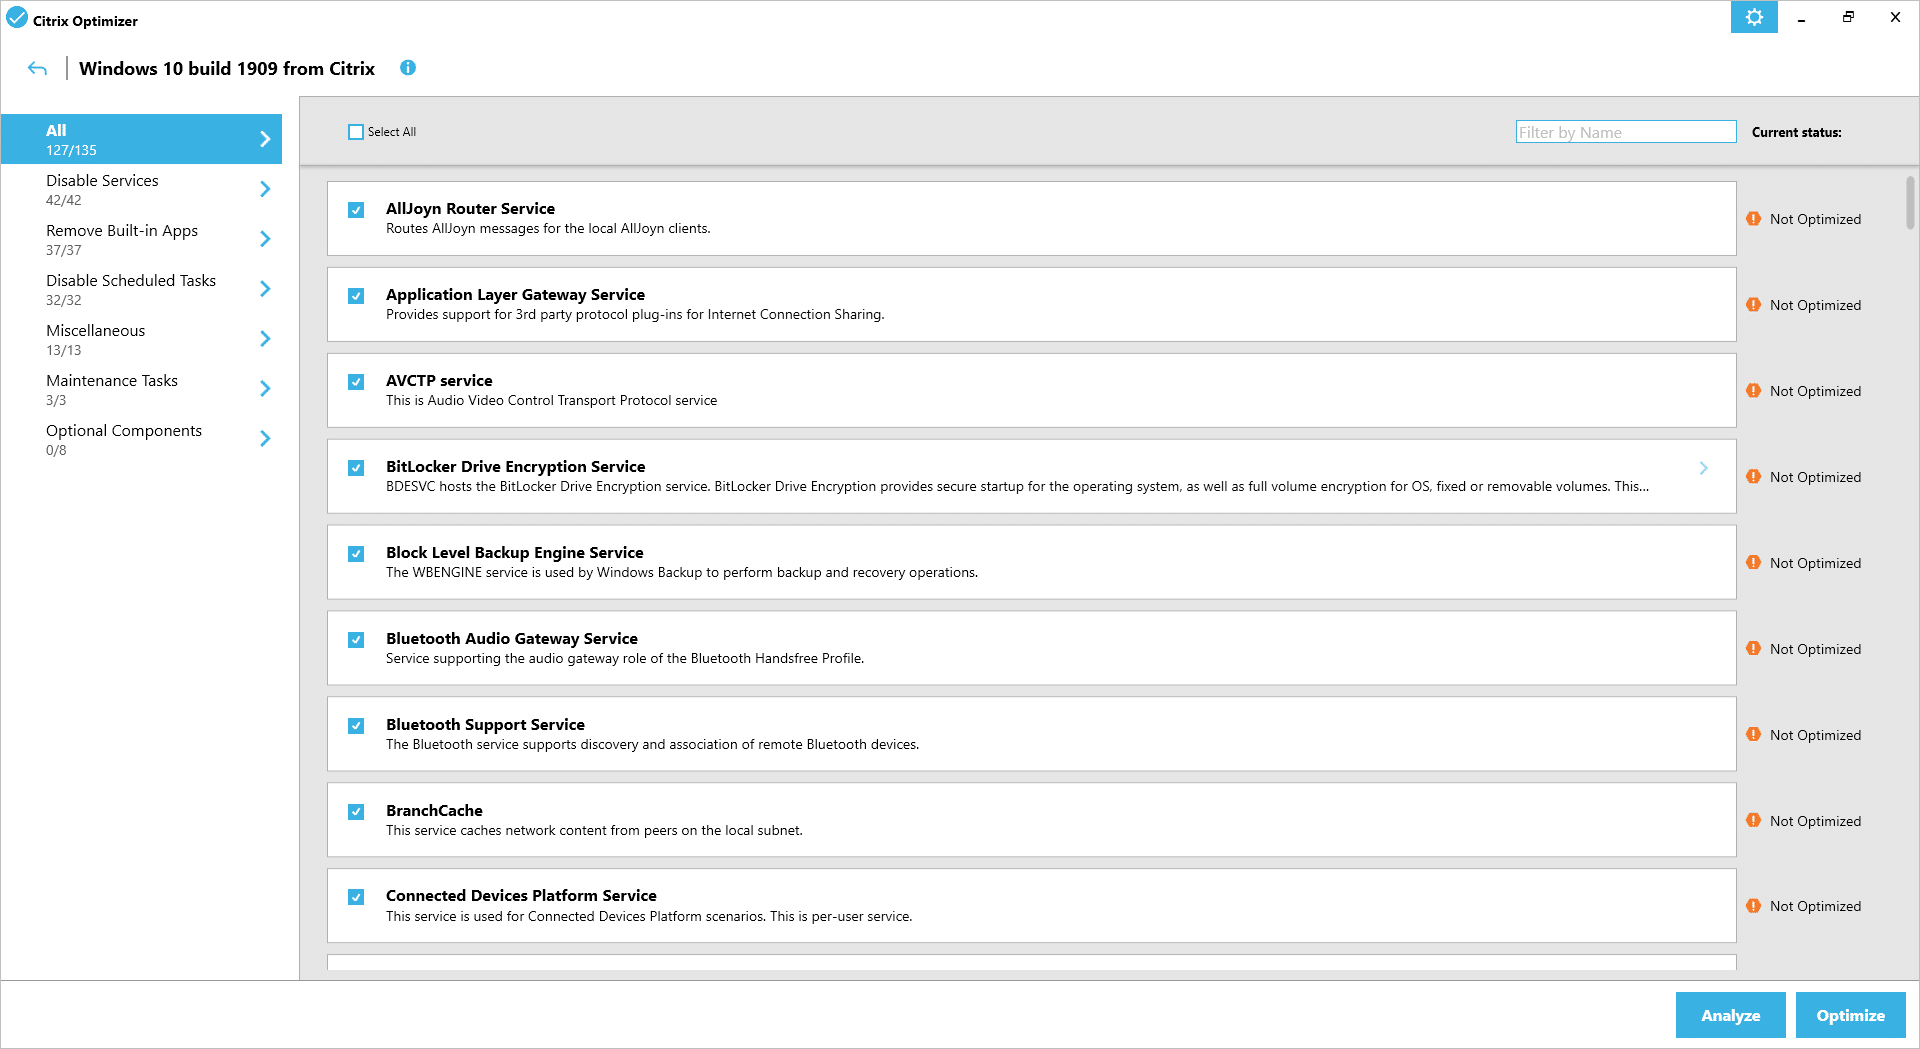
Task: Uncheck BranchCache checkbox
Action: (x=356, y=812)
